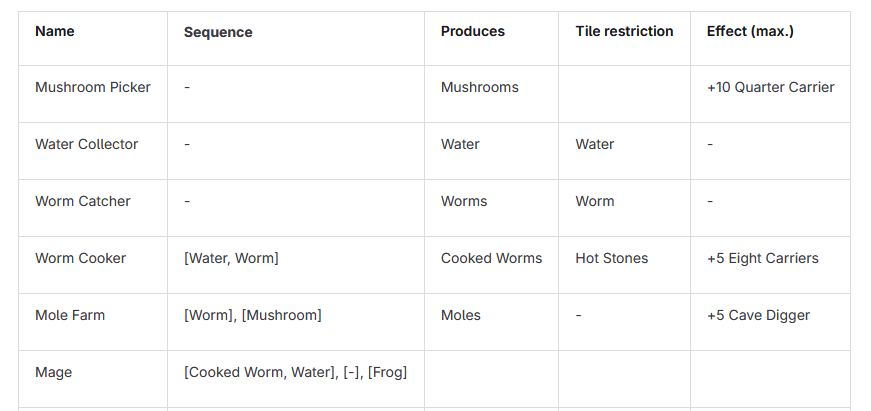
Task: Click the Tile restriction column header
Action: (x=624, y=31)
